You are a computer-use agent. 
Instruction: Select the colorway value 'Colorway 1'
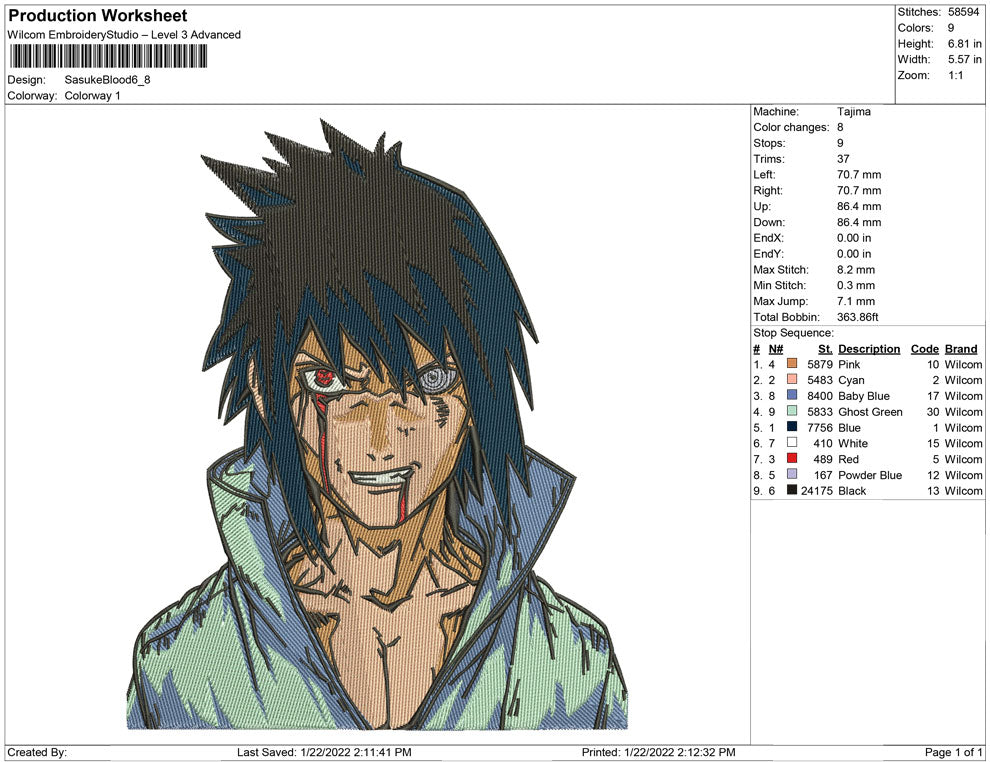pyautogui.click(x=92, y=96)
